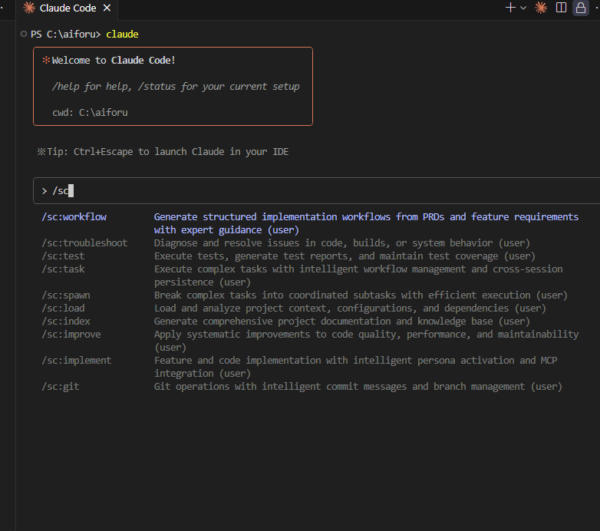Split the editor with the split icon
Screen dimensions: 600x531
(x=561, y=8)
